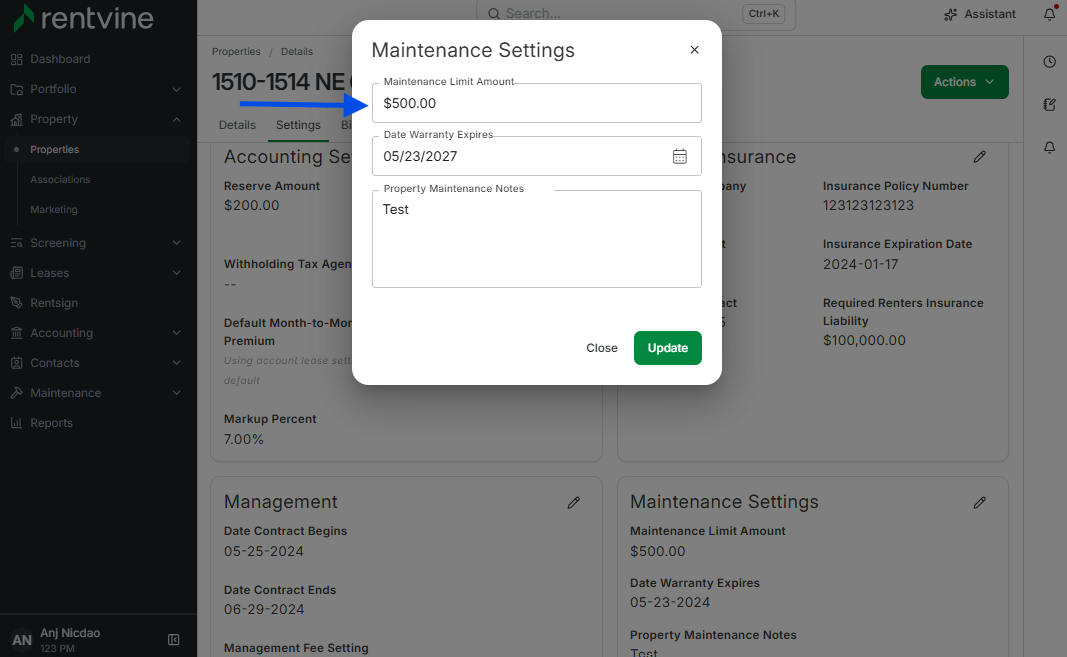Click the Portfolio folder icon
Image resolution: width=1067 pixels, height=657 pixels.
16,89
